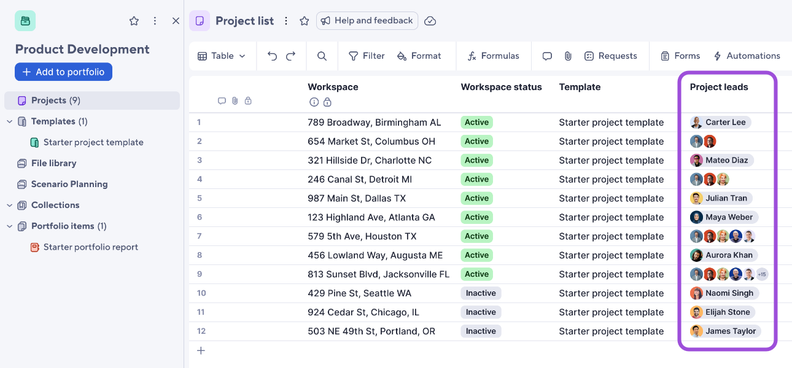792x368 pixels.
Task: Open Requests in the toolbar
Action: point(611,56)
